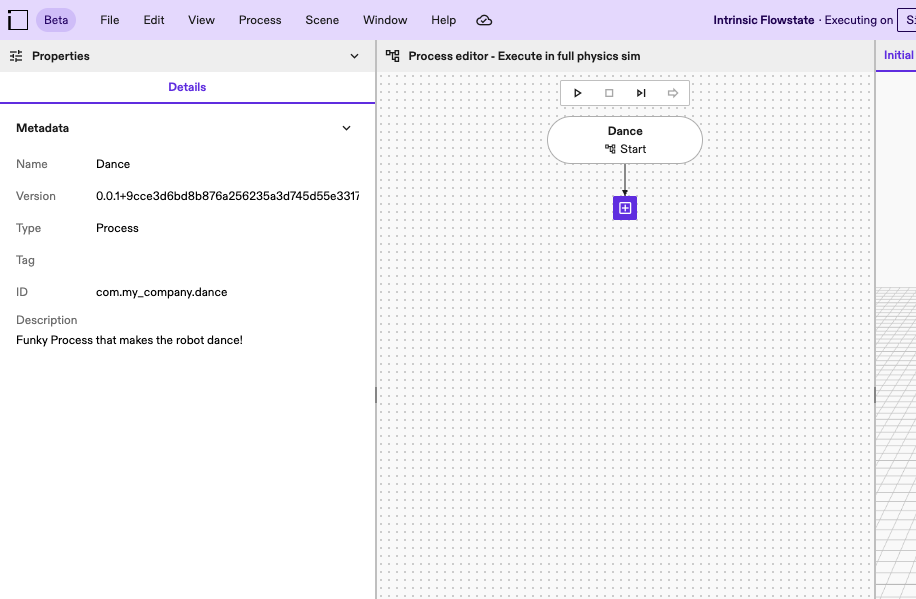Open the File menu
Image resolution: width=916 pixels, height=599 pixels.
(x=110, y=20)
